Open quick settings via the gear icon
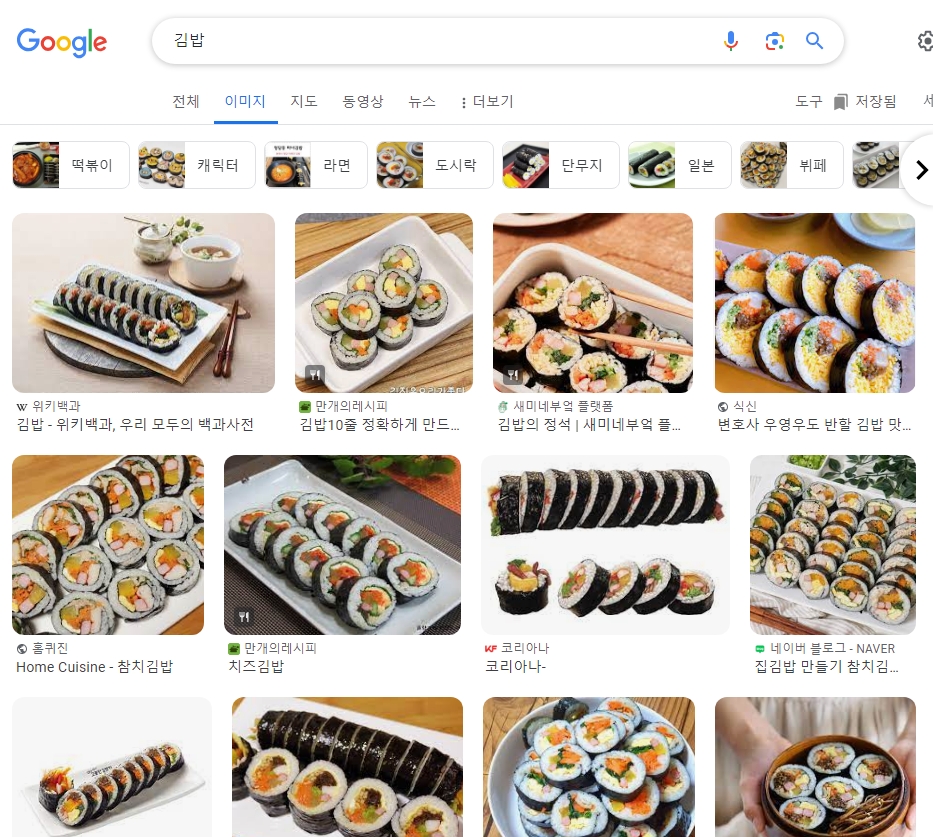Image resolution: width=933 pixels, height=837 pixels. coord(925,41)
